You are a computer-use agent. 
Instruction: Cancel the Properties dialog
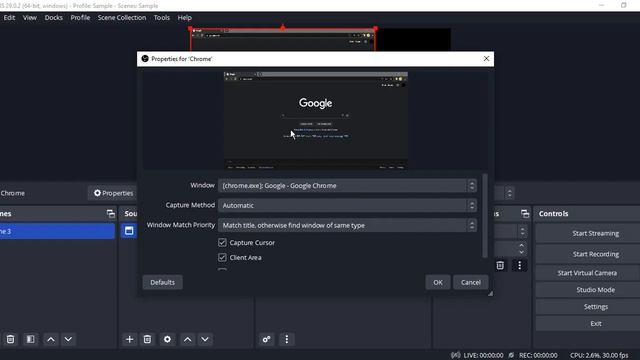[x=471, y=282]
